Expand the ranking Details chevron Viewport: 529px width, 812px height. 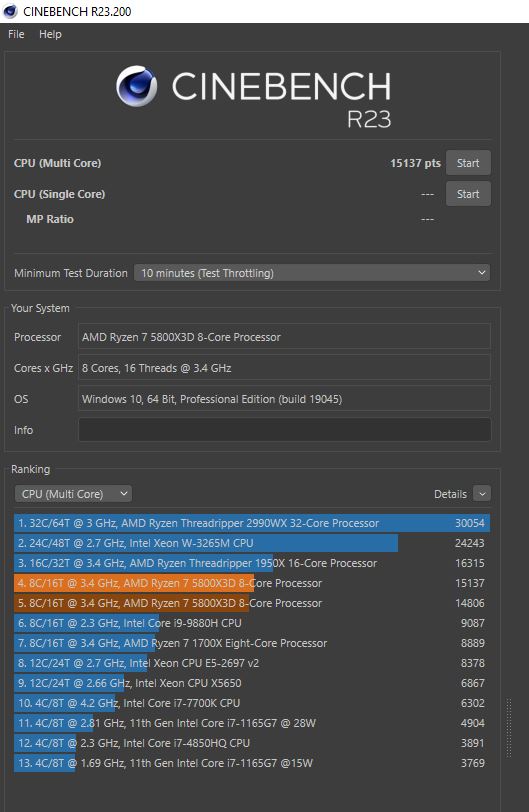(x=482, y=494)
